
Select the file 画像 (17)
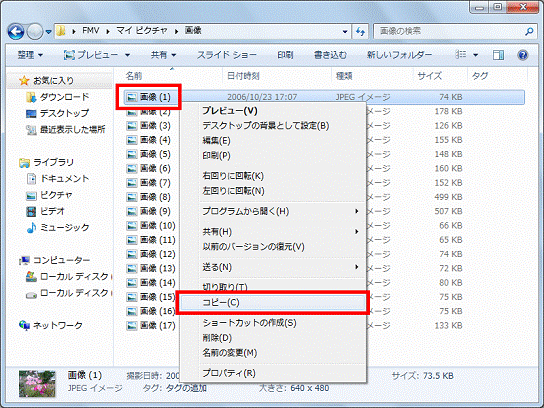(151, 325)
